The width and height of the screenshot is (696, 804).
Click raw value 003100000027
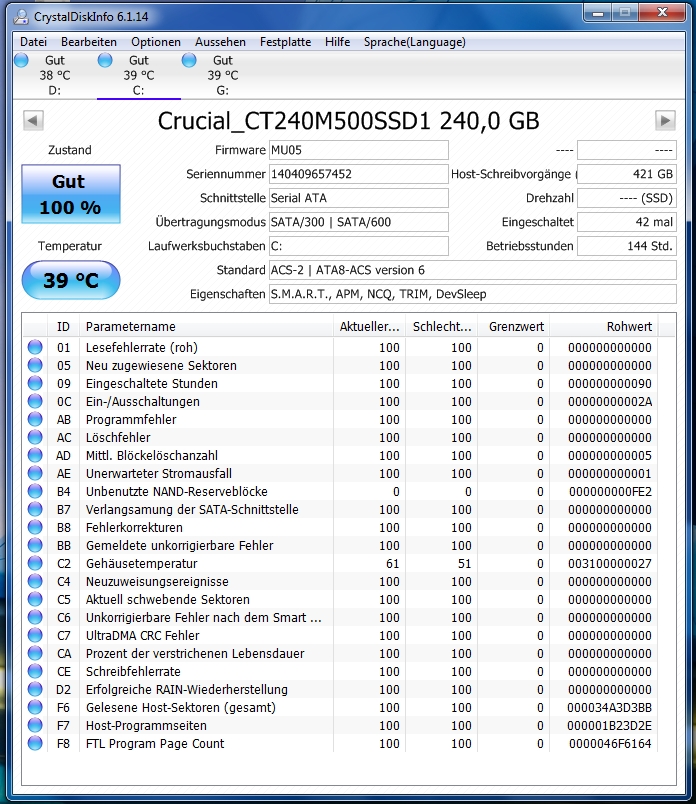pos(609,564)
